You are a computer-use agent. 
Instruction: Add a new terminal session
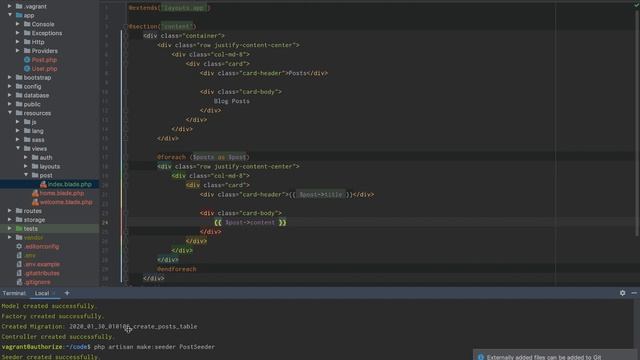click(67, 293)
